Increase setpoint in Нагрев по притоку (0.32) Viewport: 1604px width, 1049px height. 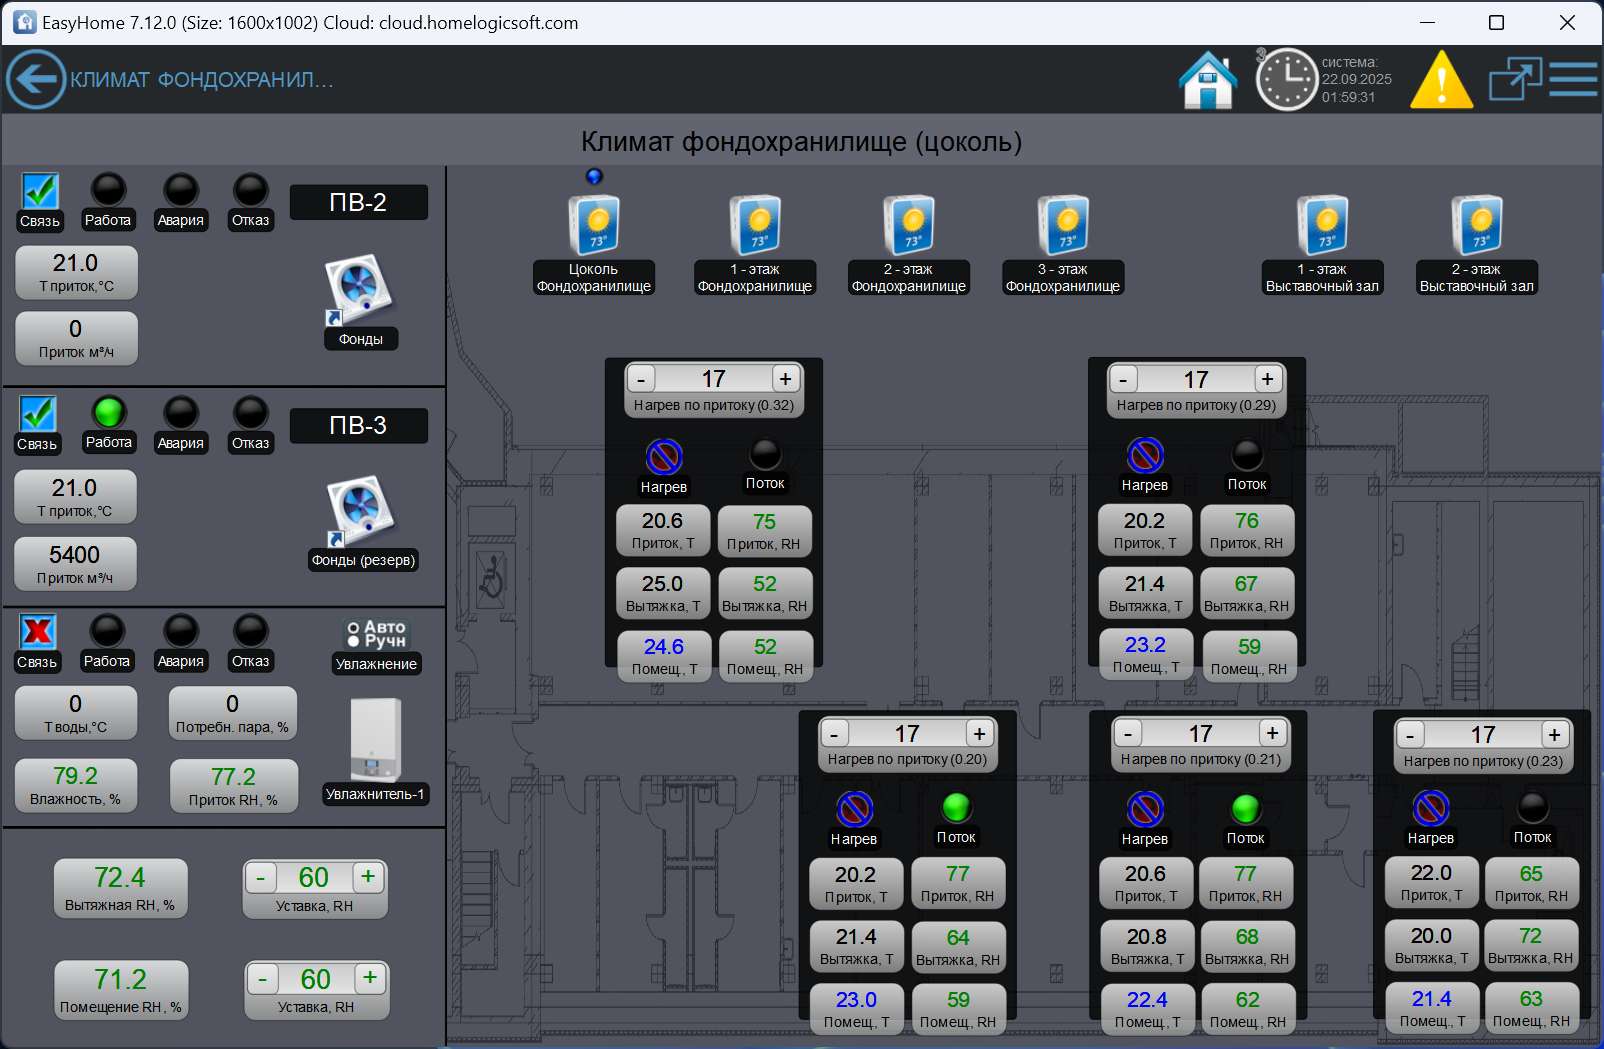(x=786, y=379)
